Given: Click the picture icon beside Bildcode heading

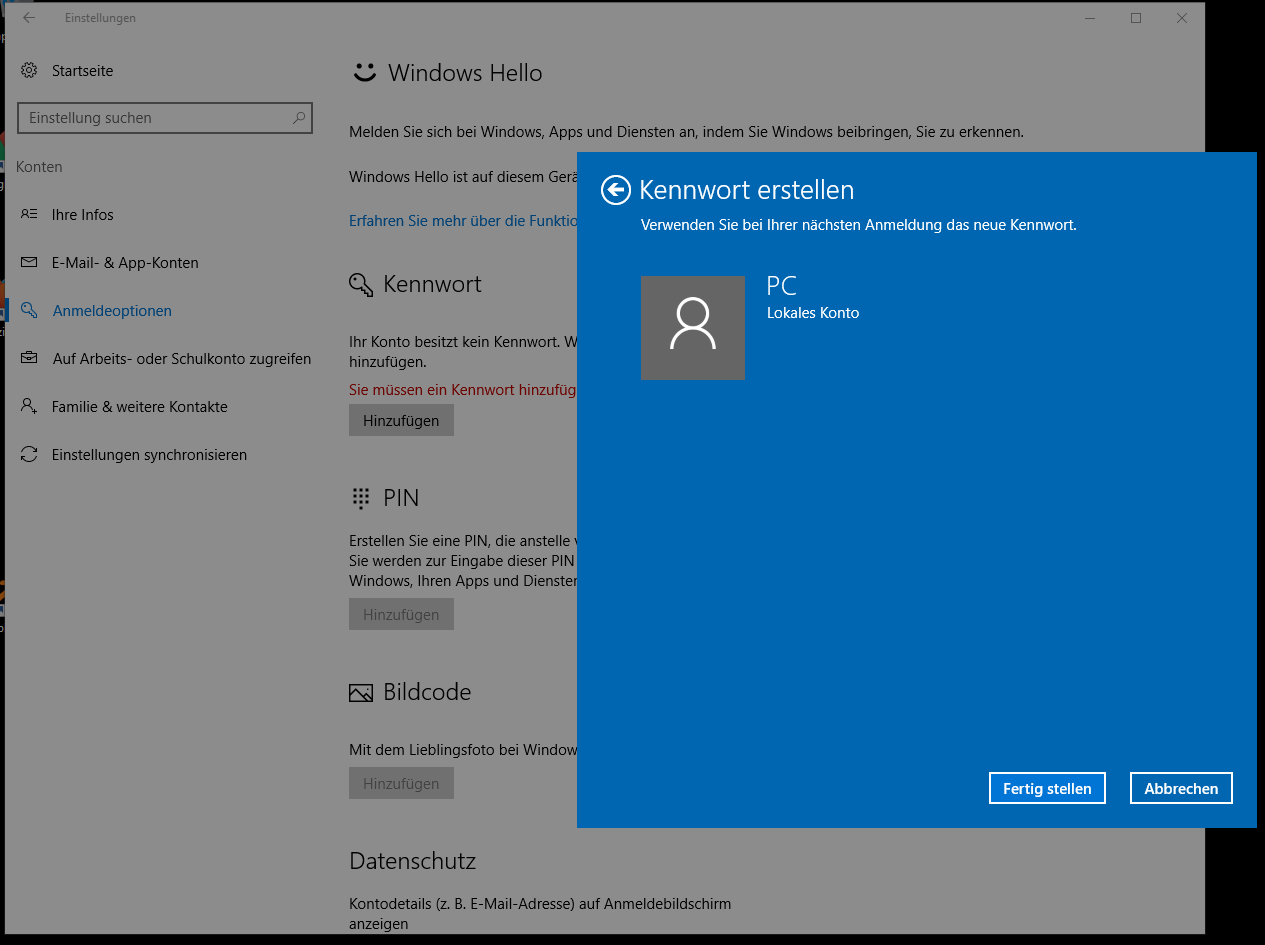Looking at the screenshot, I should 360,692.
